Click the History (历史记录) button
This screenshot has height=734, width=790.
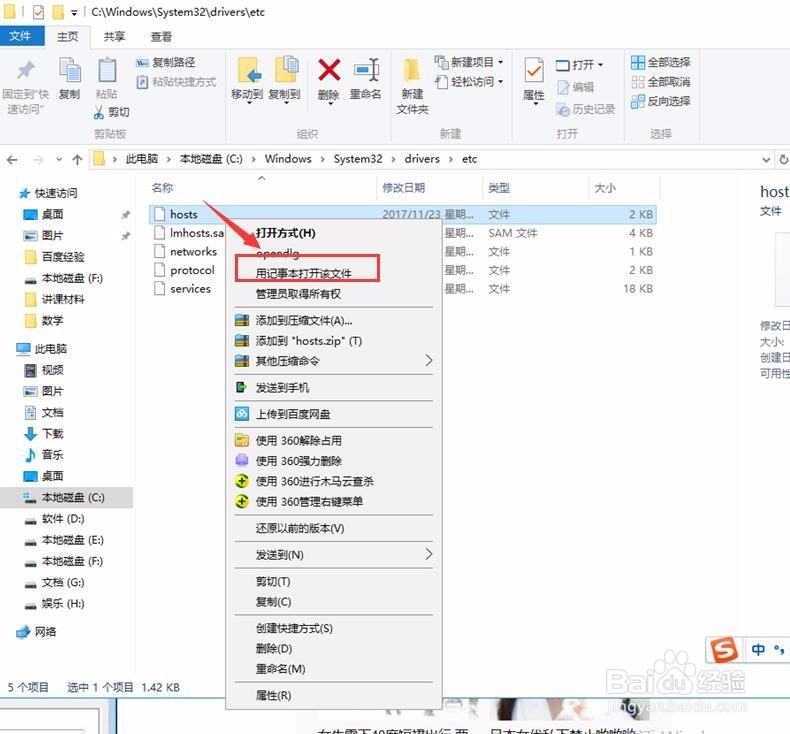(585, 109)
